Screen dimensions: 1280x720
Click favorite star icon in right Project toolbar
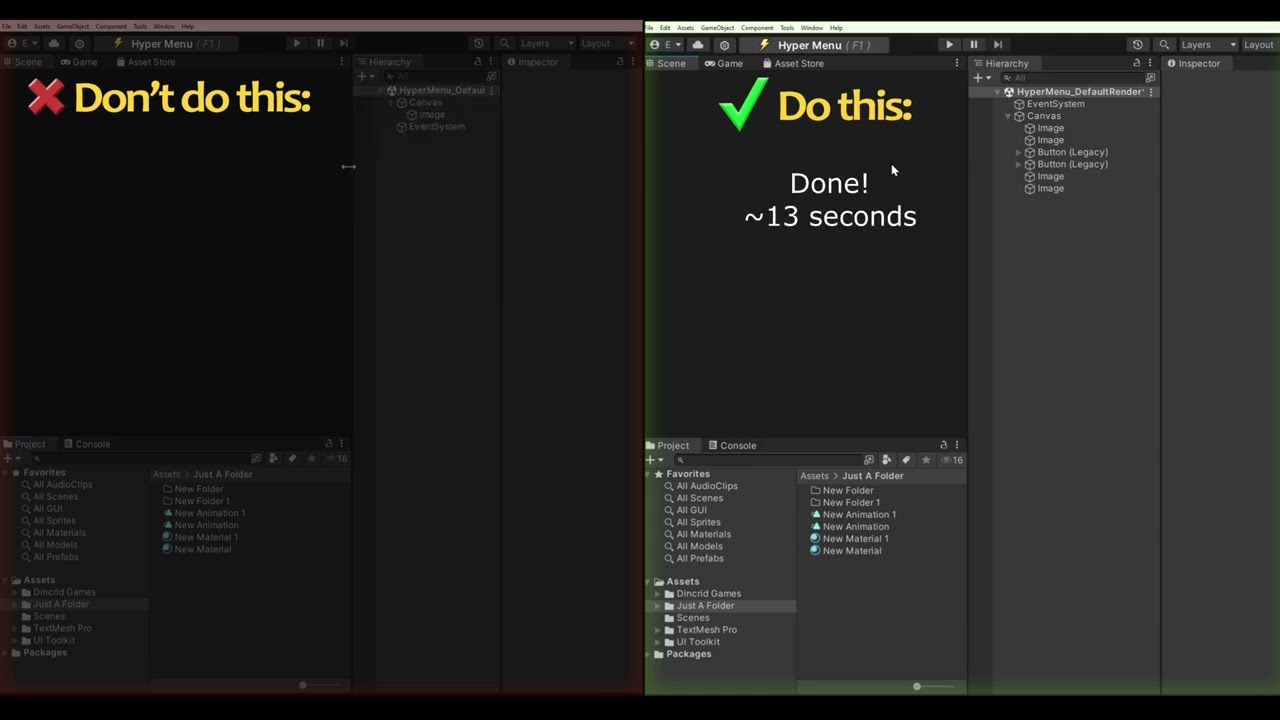click(x=926, y=460)
